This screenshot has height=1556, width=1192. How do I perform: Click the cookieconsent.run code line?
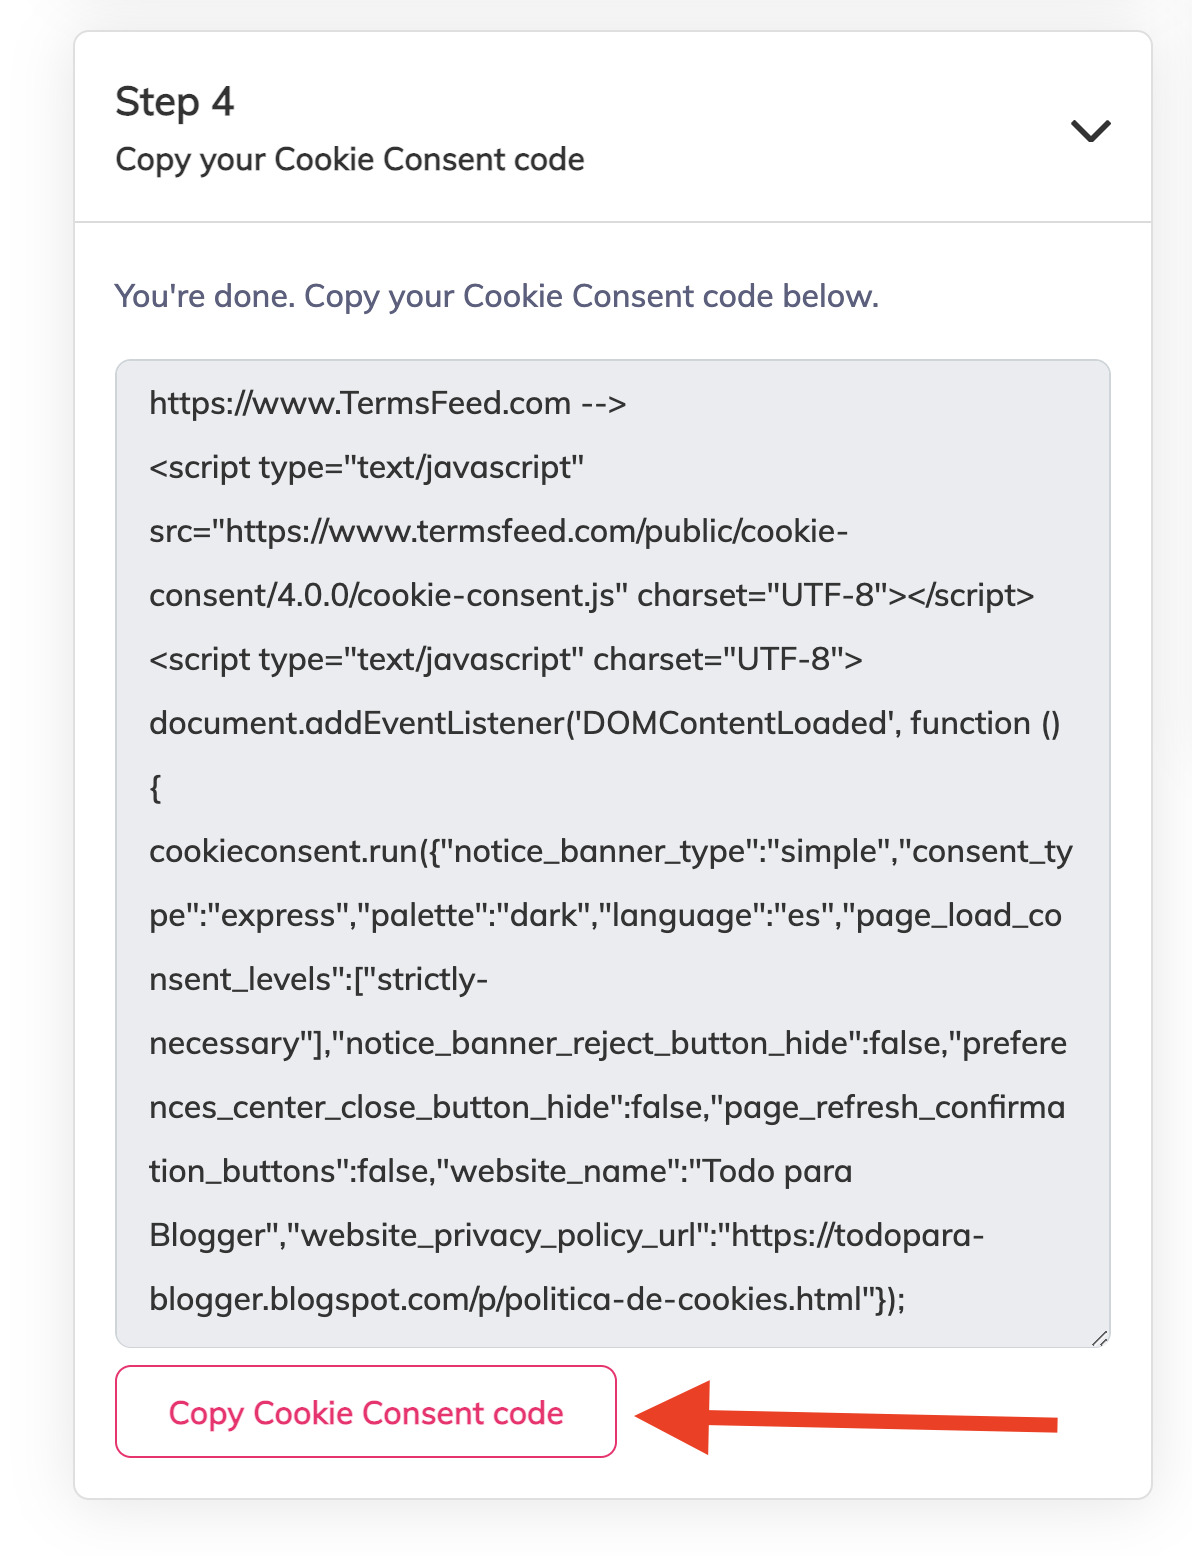610,851
